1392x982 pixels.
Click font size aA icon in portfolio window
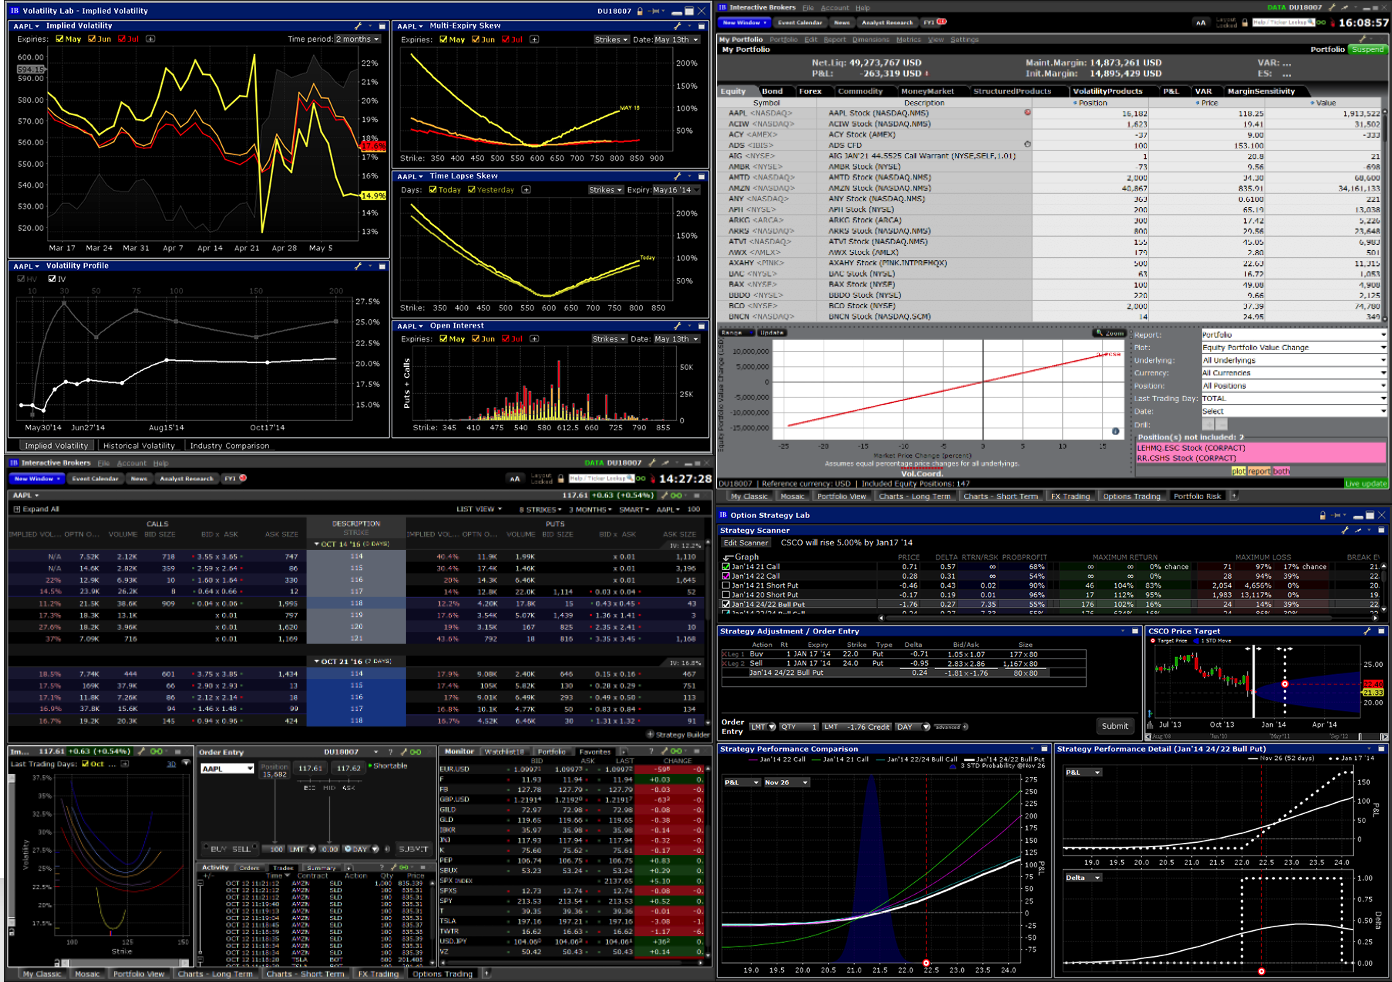(1201, 22)
